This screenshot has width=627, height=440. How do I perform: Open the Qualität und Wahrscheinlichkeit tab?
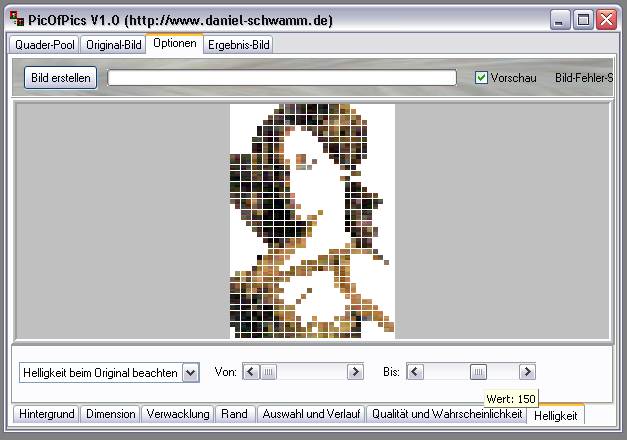[447, 414]
